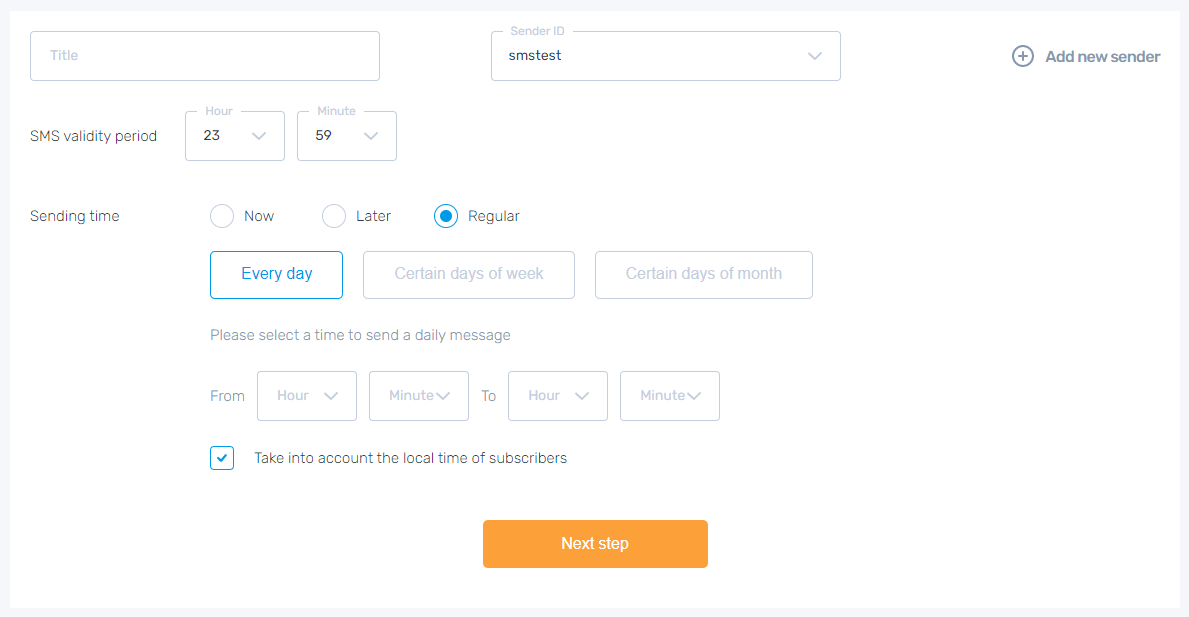Click the validity Hour chevron arrow
1189x617 pixels.
pyautogui.click(x=259, y=136)
